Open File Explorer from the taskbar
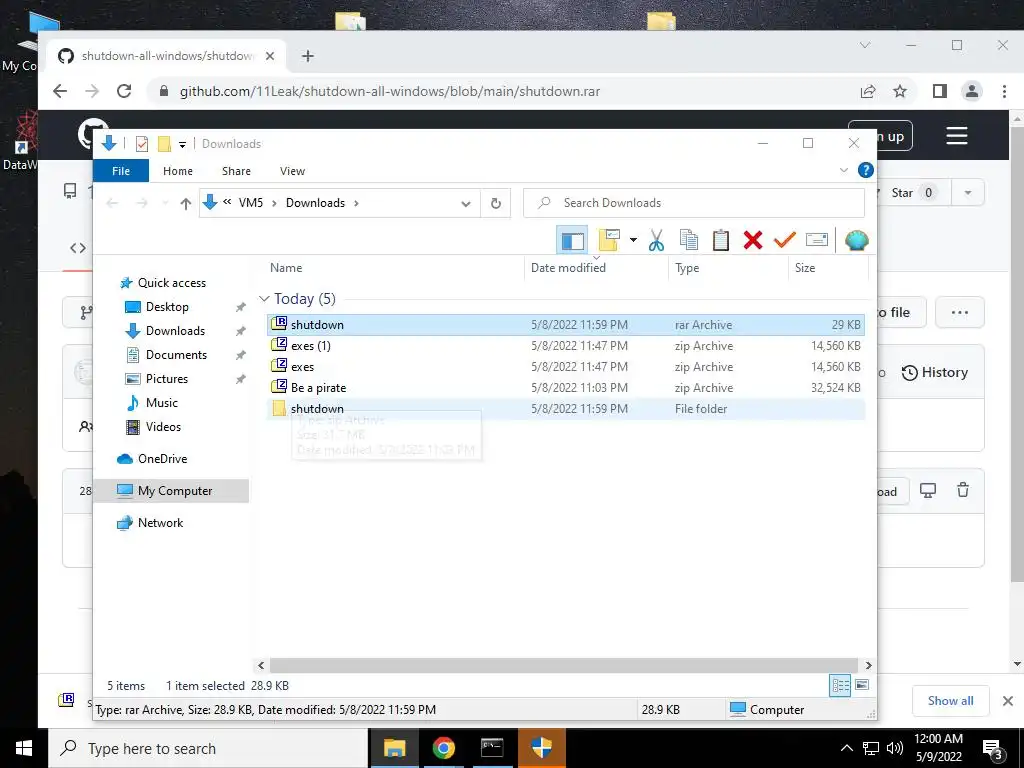Viewport: 1024px width, 768px height. 394,748
